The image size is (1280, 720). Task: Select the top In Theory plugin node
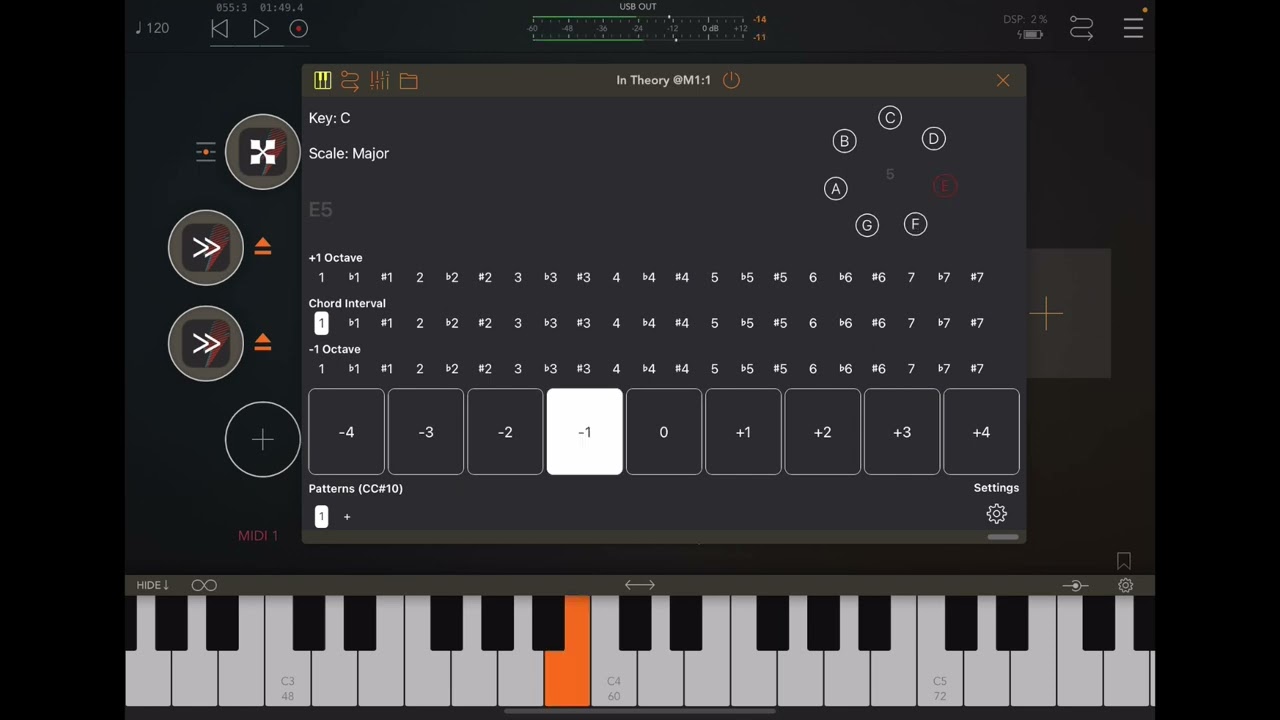tap(262, 152)
